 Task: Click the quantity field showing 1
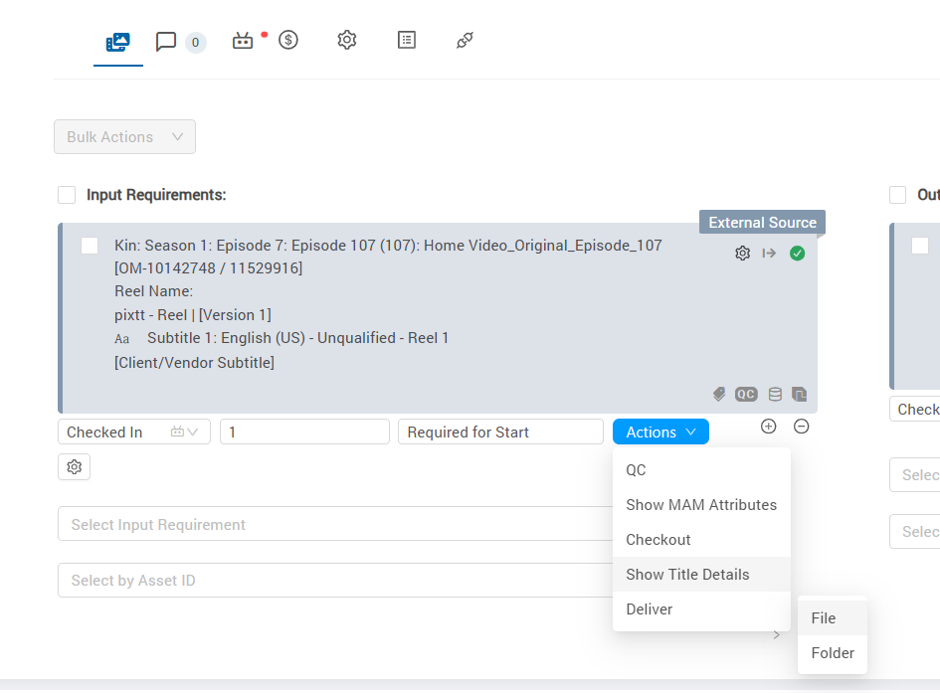click(305, 432)
